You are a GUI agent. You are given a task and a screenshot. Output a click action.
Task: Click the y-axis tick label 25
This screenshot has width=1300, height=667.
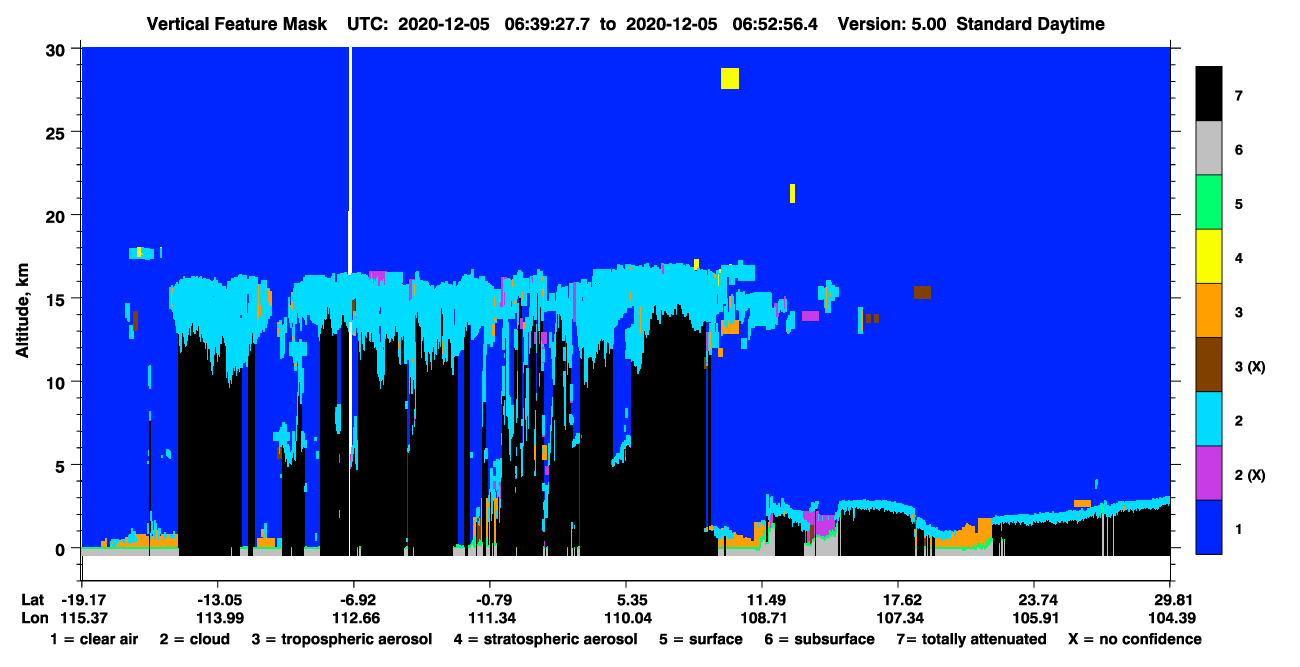pyautogui.click(x=57, y=133)
